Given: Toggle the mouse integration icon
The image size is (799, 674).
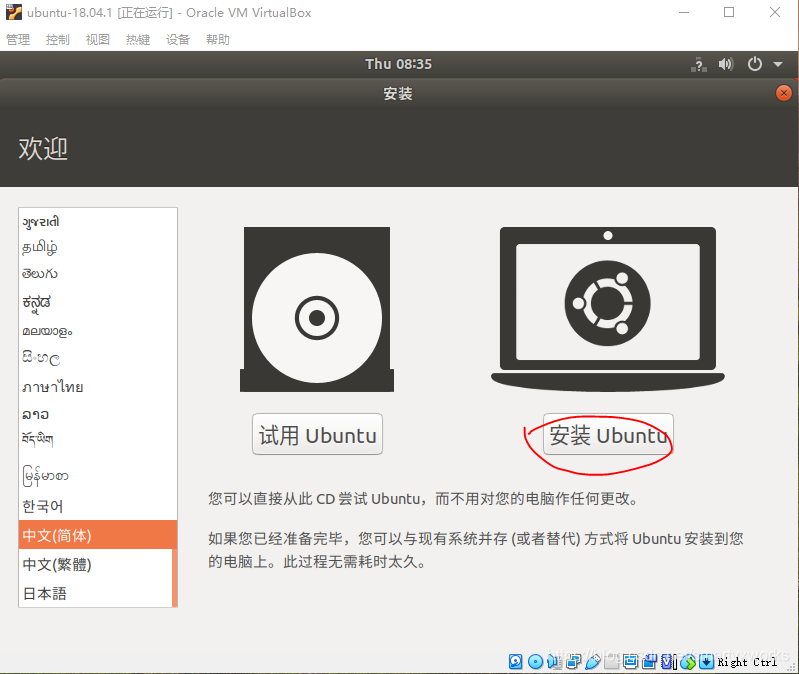Looking at the screenshot, I should [688, 661].
